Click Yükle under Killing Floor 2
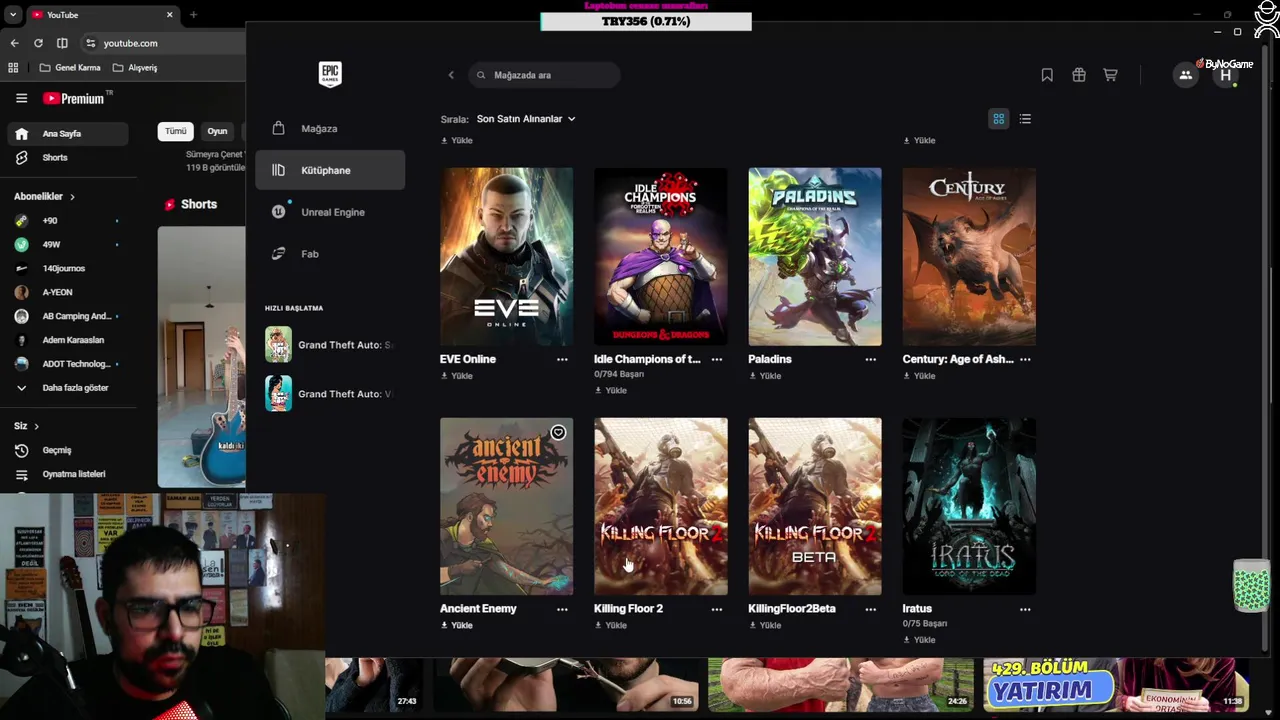 (611, 625)
